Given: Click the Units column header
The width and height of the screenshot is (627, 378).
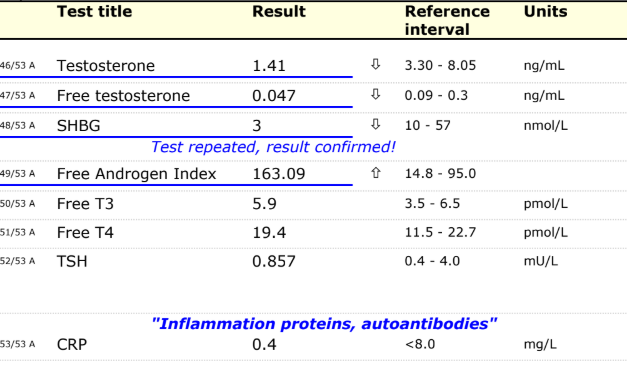Looking at the screenshot, I should 545,12.
